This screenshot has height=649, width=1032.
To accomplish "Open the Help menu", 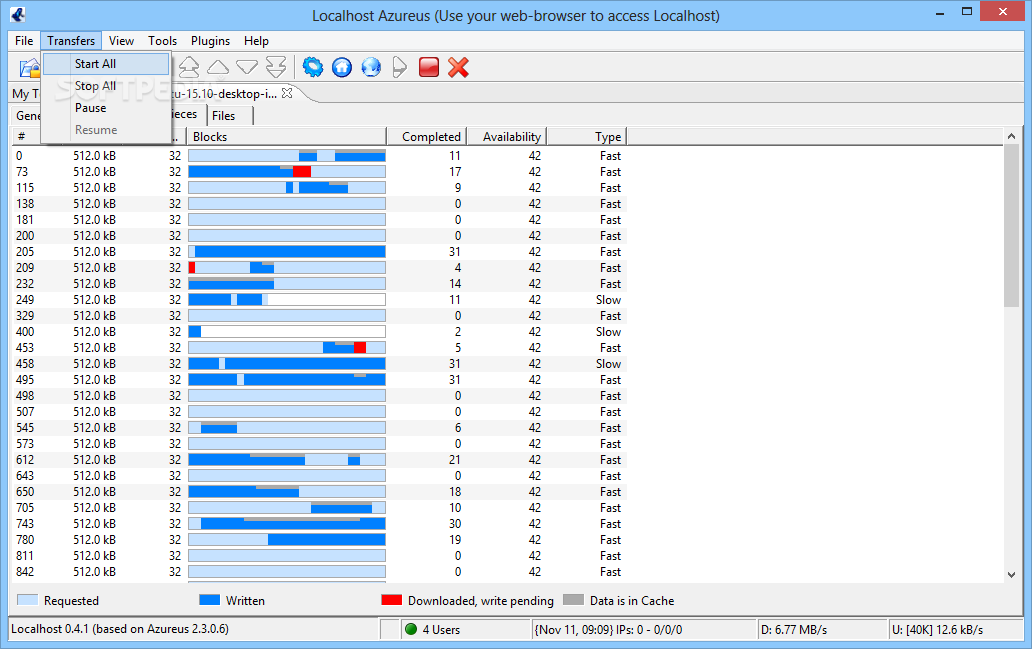I will click(256, 41).
